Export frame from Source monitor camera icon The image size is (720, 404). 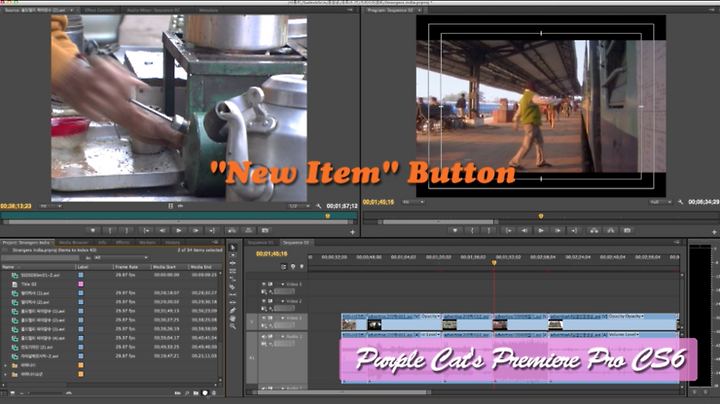pyautogui.click(x=265, y=230)
